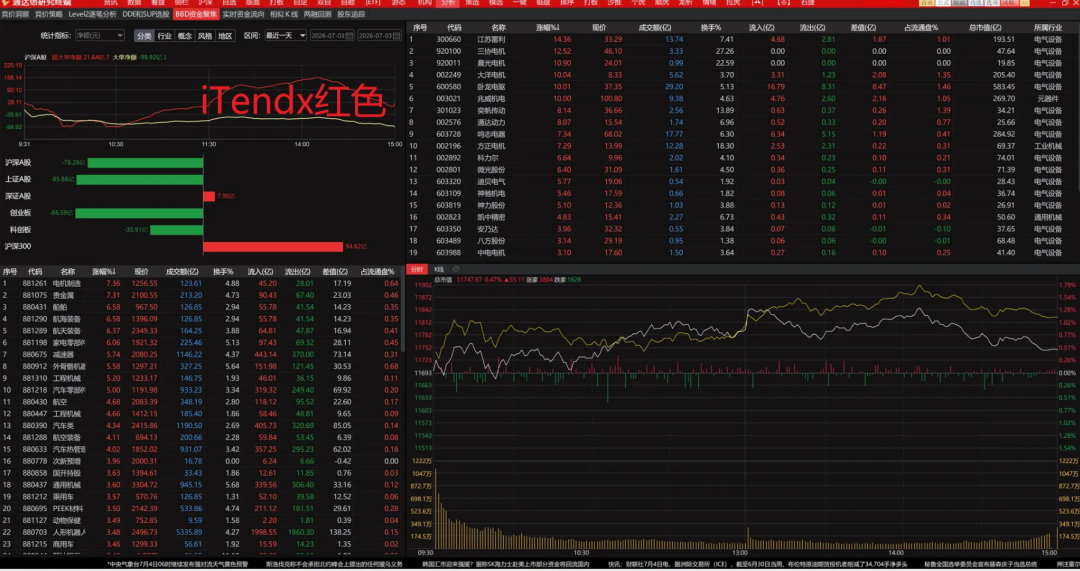Switch to the 实时资金流向 tab

243,14
